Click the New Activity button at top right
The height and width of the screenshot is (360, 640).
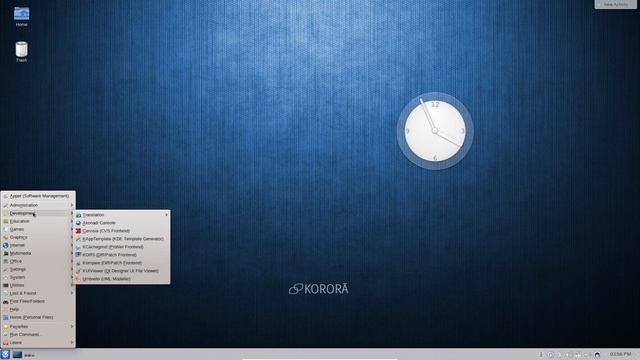(616, 4)
